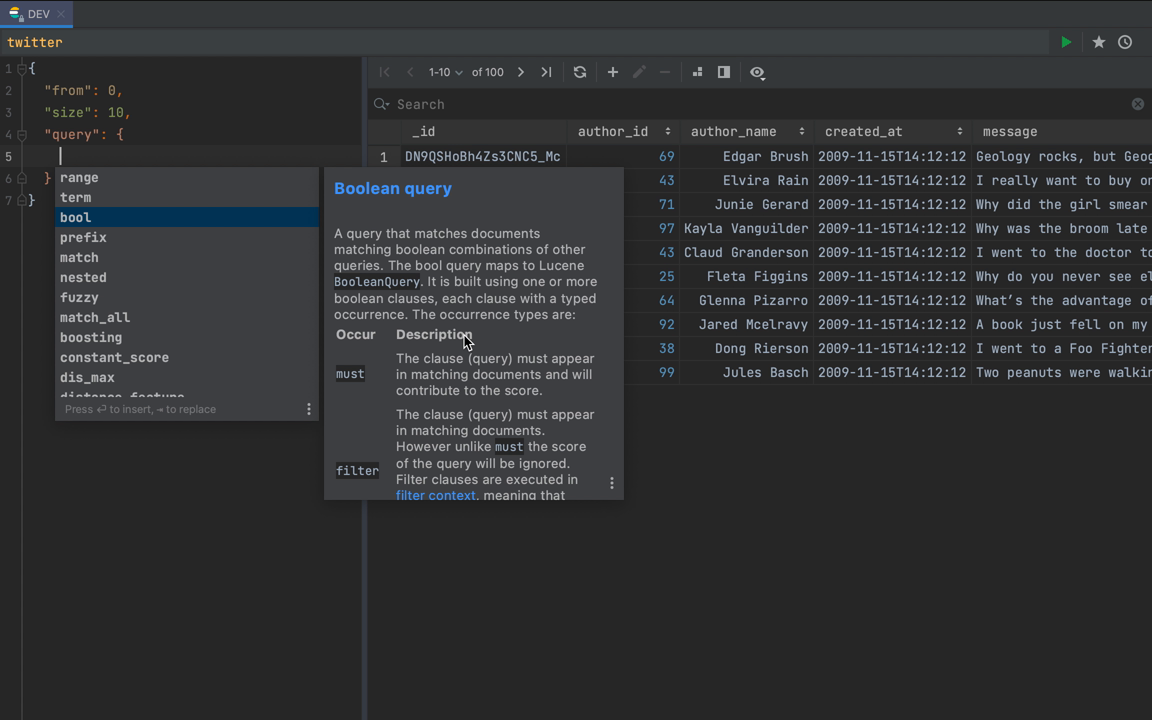This screenshot has width=1152, height=720.
Task: Select match_all in the suggestion list
Action: pos(94,317)
